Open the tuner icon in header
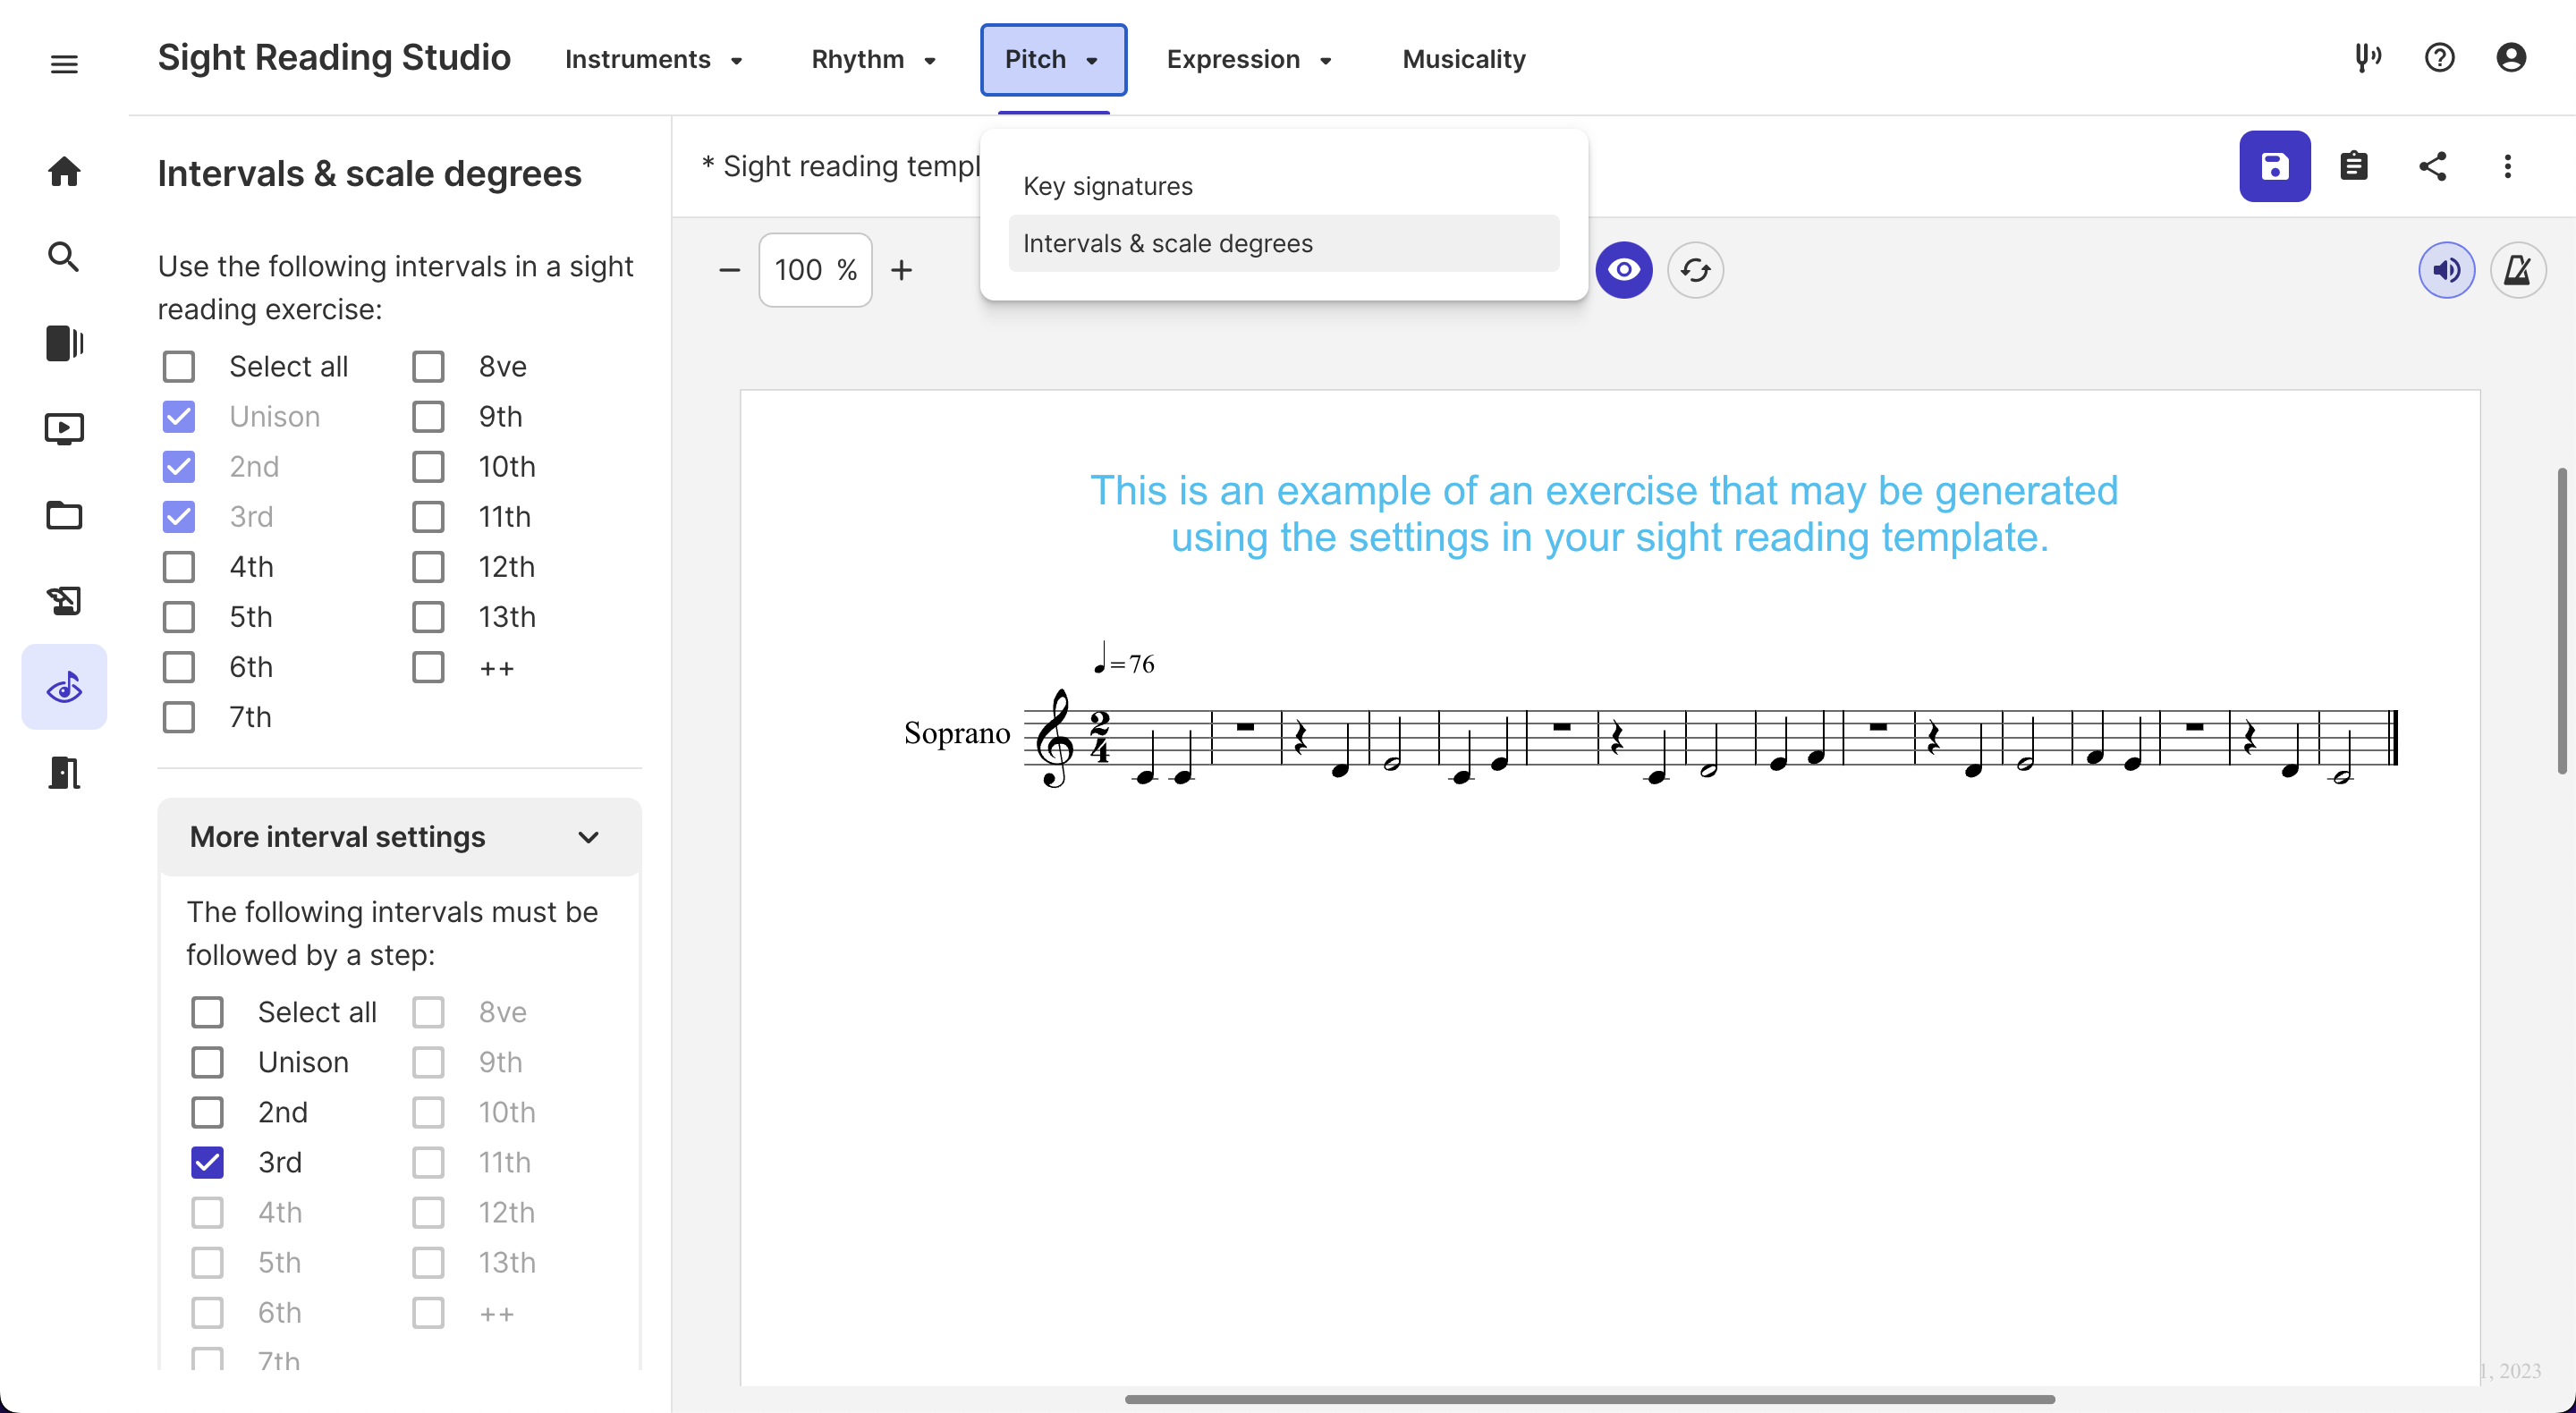 click(2367, 58)
